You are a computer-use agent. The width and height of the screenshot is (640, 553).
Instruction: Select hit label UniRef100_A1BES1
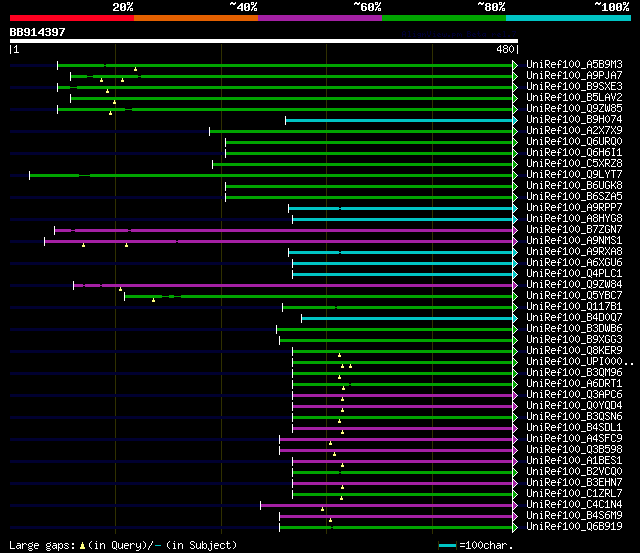coord(574,461)
